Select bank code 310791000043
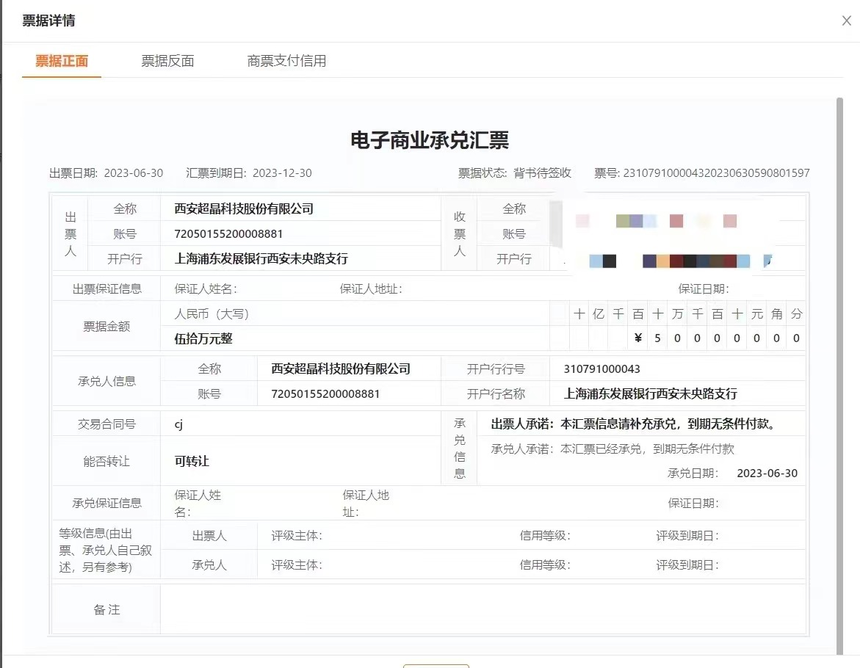The width and height of the screenshot is (860, 668). pyautogui.click(x=602, y=369)
